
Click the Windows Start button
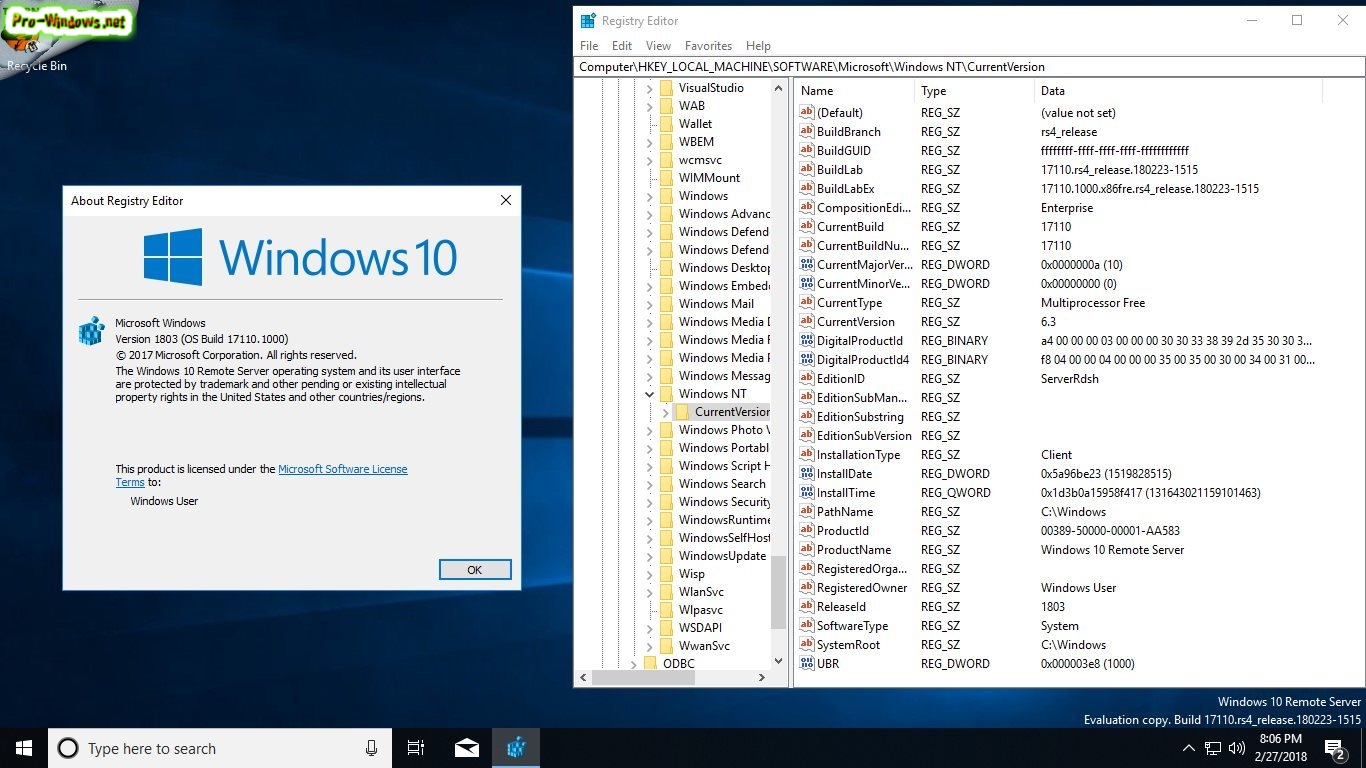coord(23,748)
